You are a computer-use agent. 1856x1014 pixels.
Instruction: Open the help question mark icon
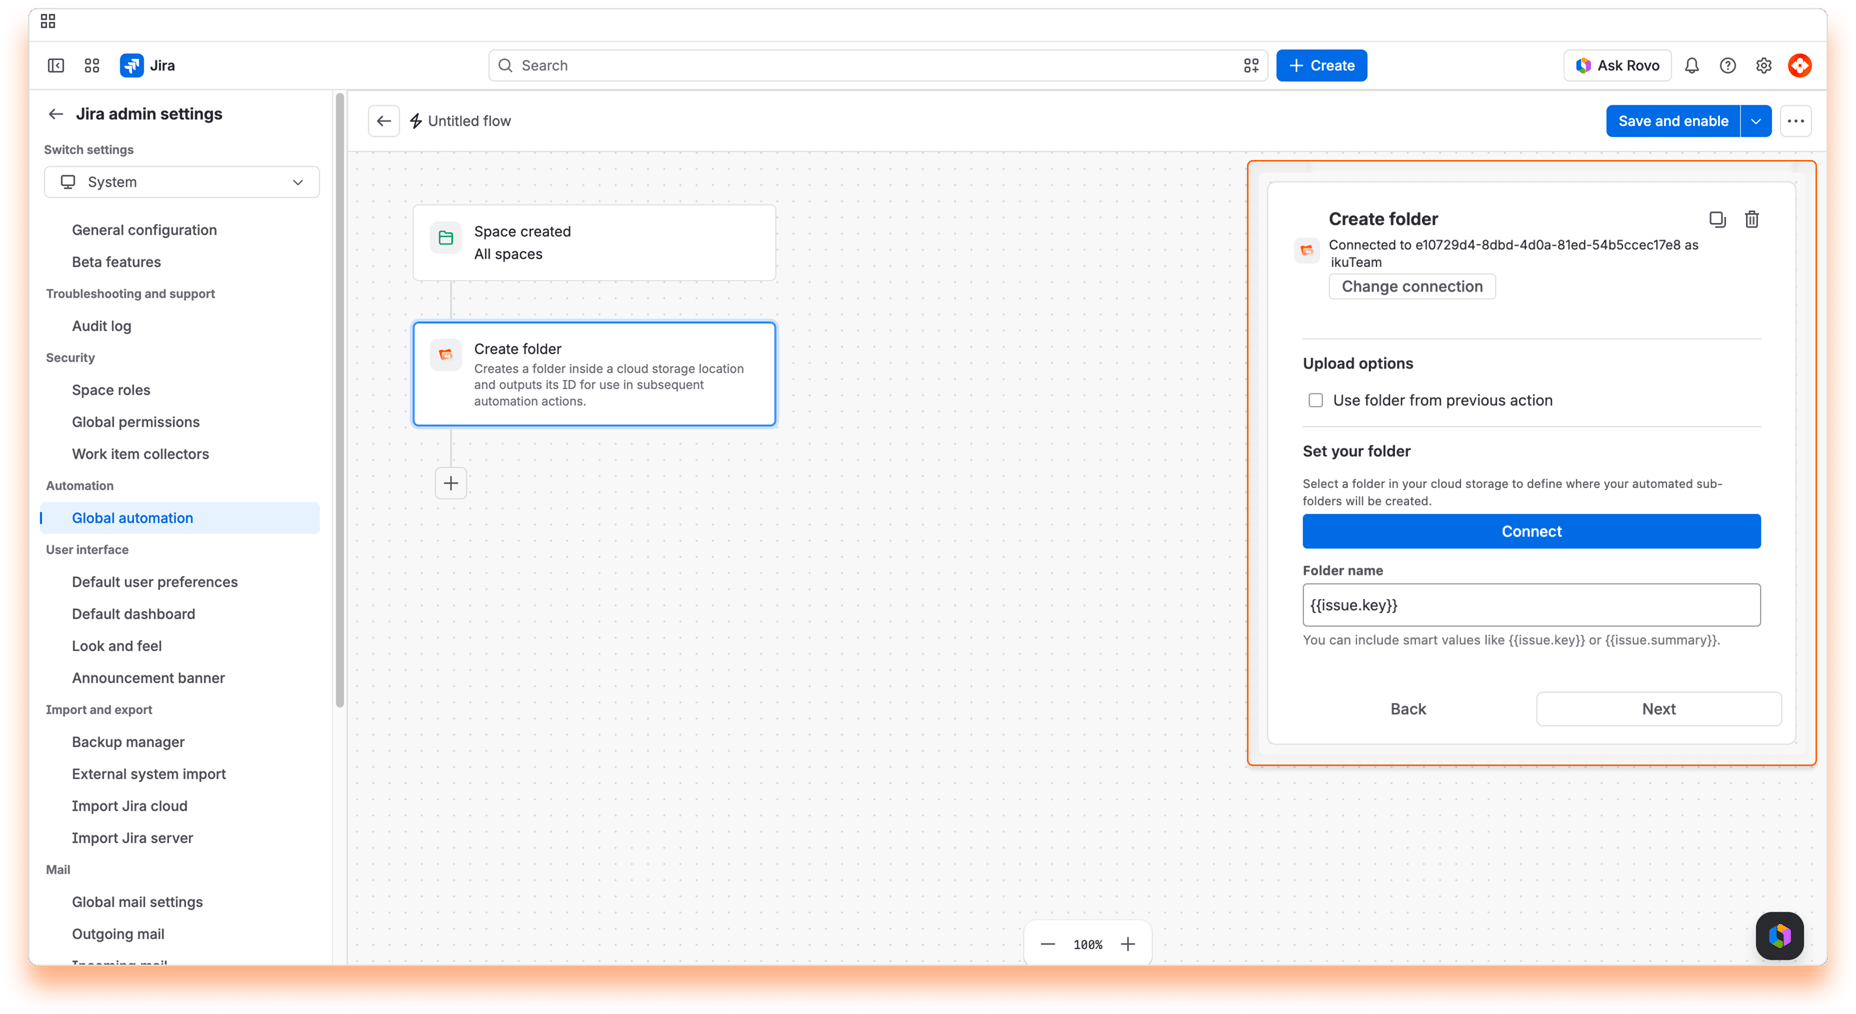tap(1728, 66)
